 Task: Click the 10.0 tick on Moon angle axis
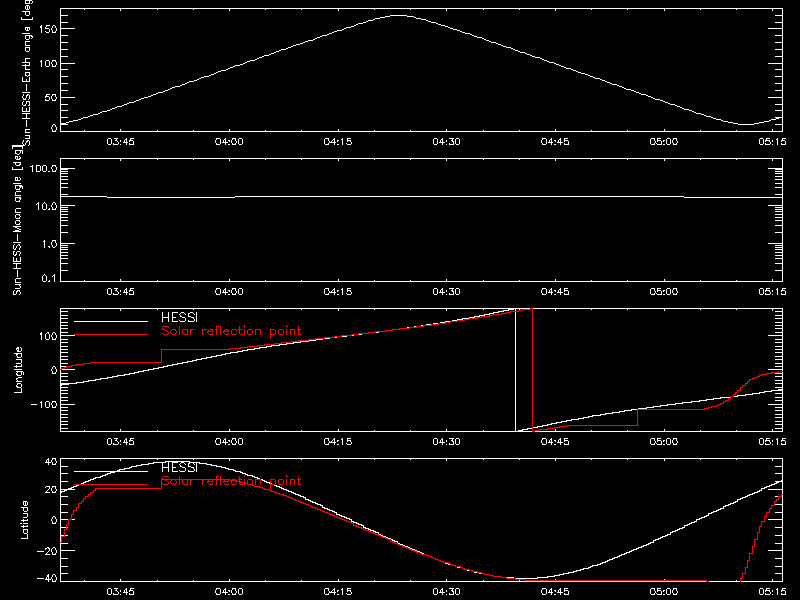[45, 206]
